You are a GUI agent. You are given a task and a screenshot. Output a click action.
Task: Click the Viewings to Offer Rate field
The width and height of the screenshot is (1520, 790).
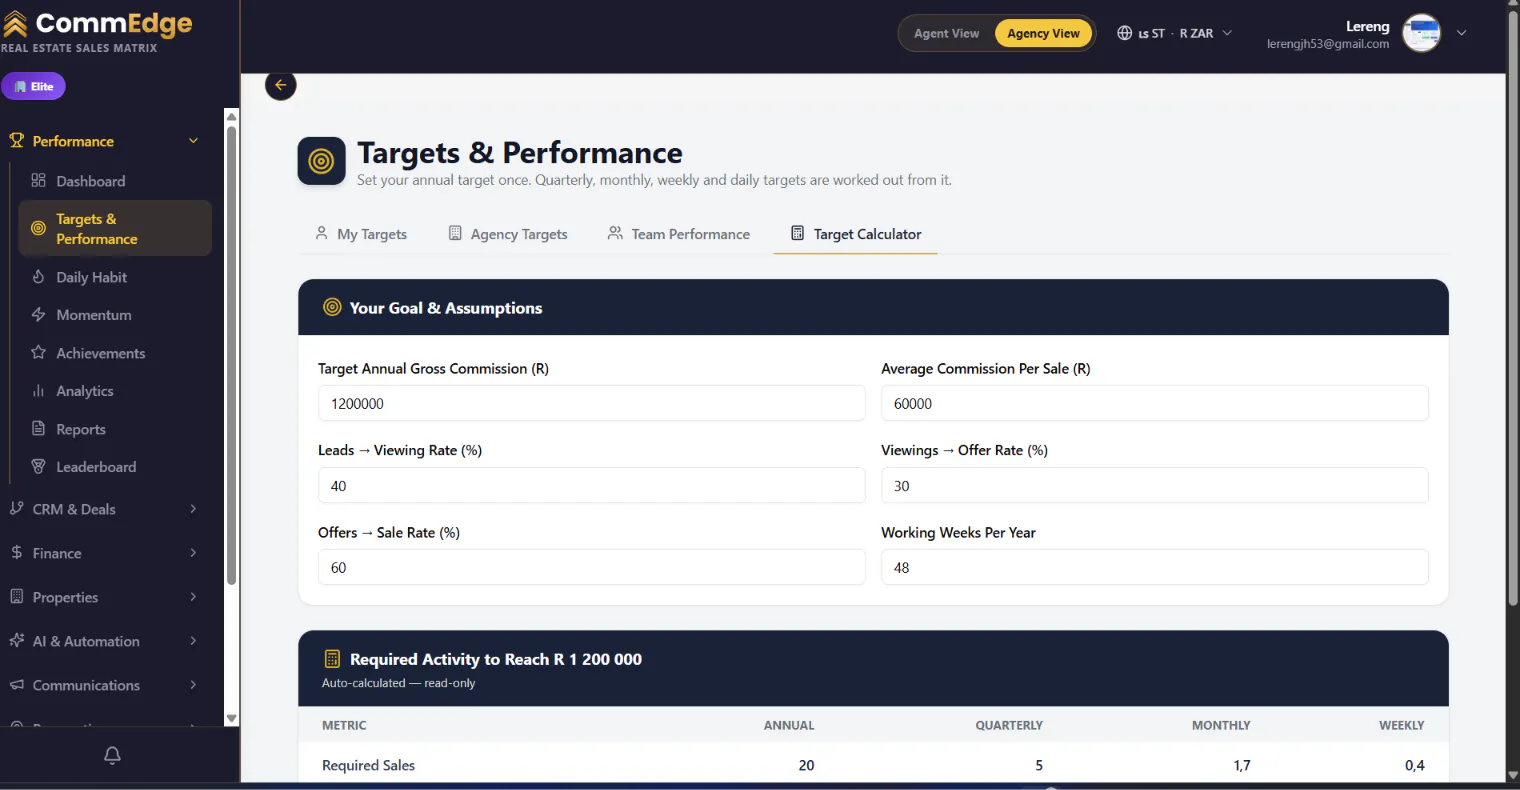[x=1155, y=485]
